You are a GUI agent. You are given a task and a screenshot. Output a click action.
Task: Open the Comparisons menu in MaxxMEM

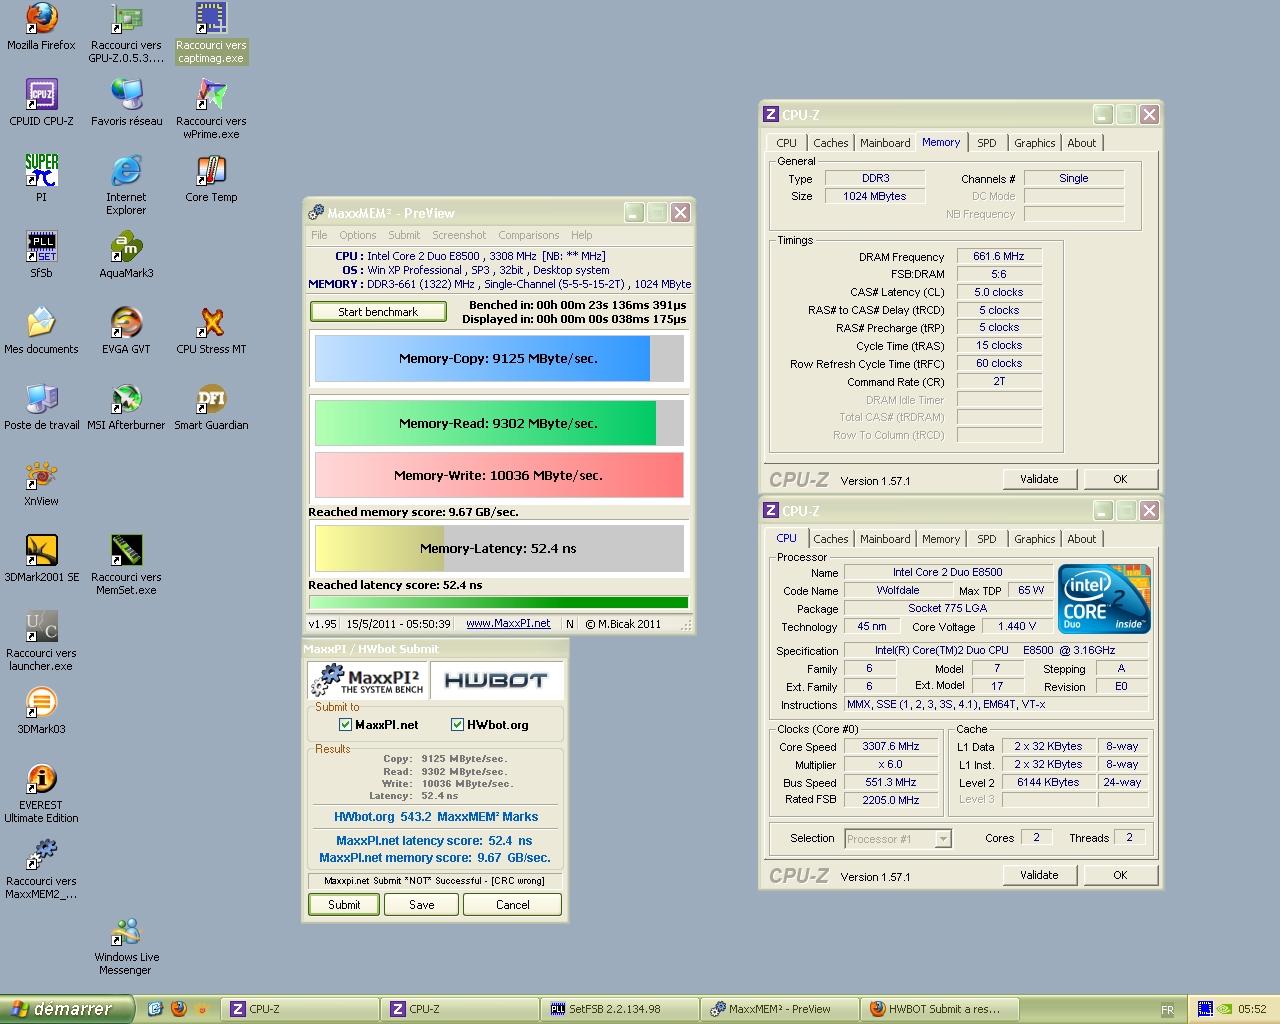pos(529,235)
